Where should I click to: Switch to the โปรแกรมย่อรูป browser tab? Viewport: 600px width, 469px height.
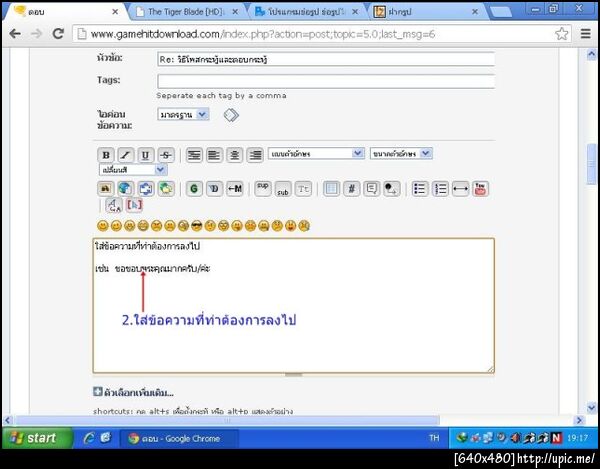pos(307,12)
